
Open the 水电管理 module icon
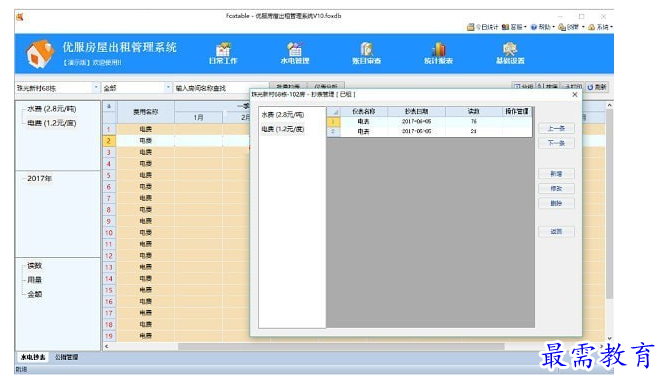[x=295, y=49]
